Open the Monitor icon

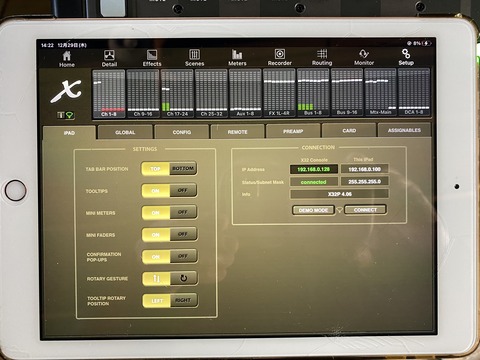364,57
